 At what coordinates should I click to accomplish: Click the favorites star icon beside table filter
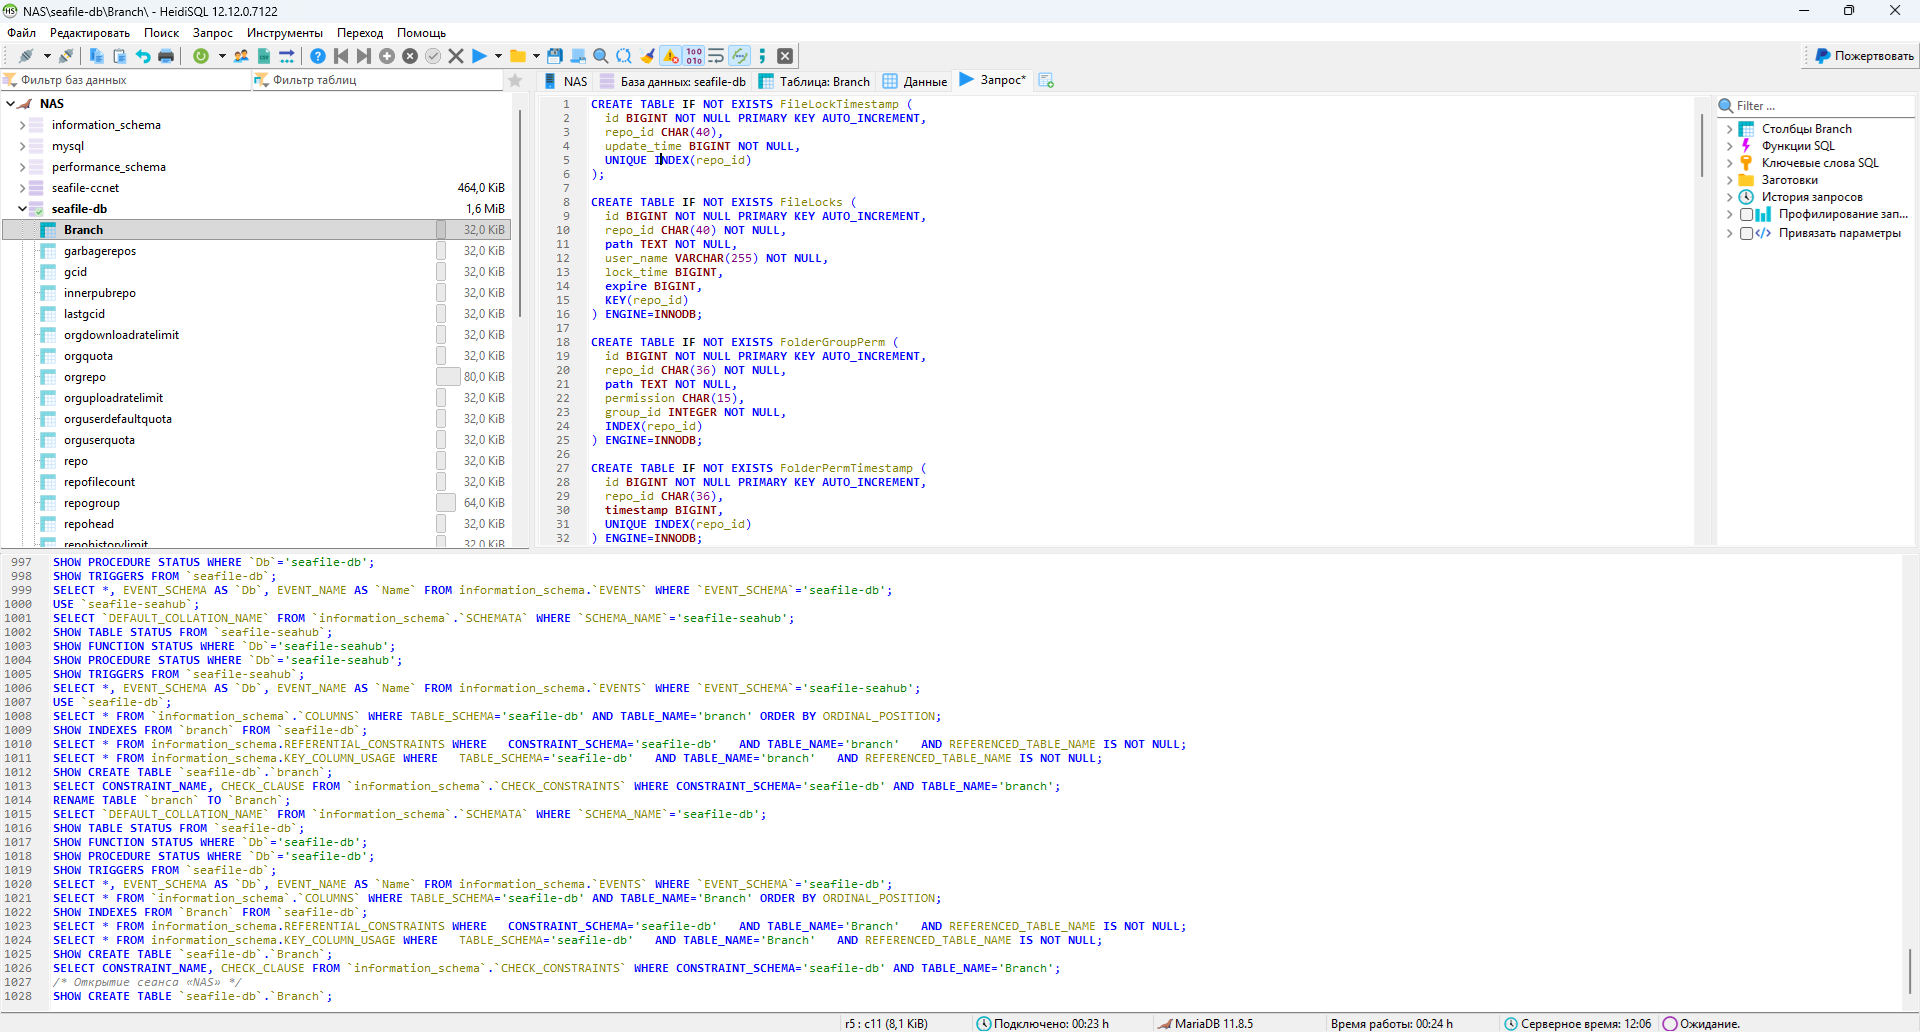tap(515, 80)
